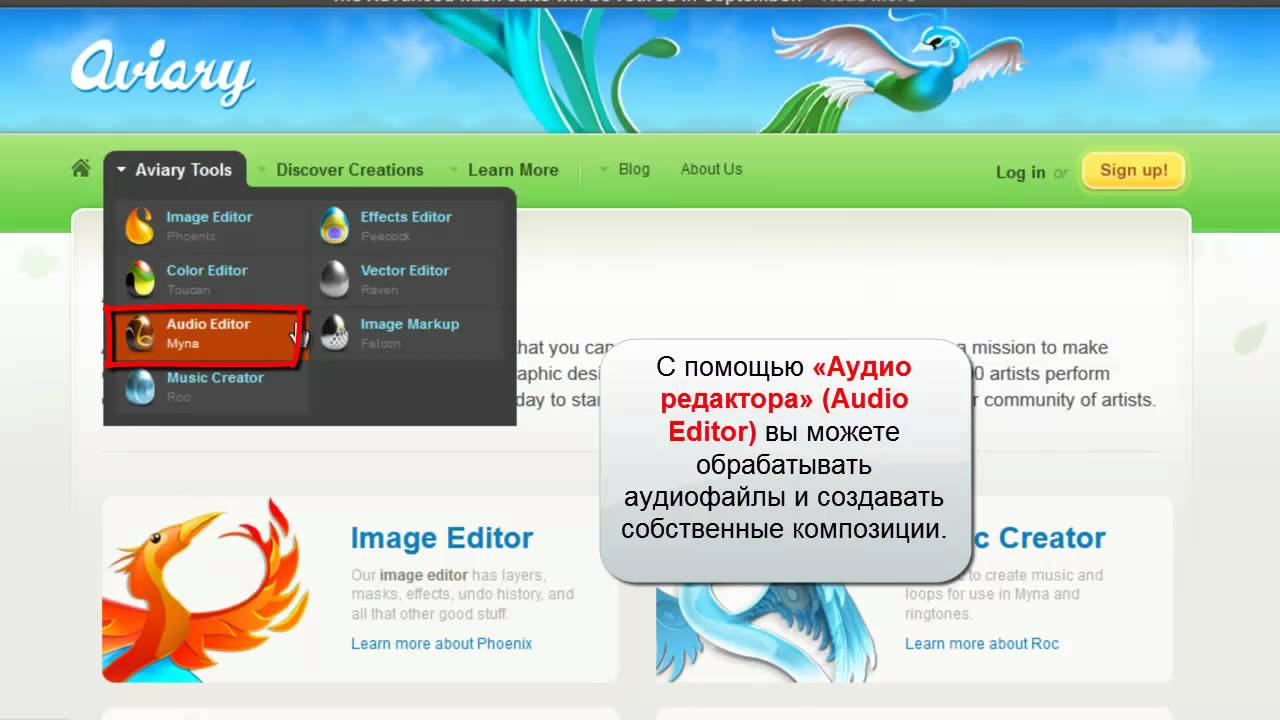Expand the Discover Creations dropdown arrow
1280x720 pixels.
click(262, 170)
